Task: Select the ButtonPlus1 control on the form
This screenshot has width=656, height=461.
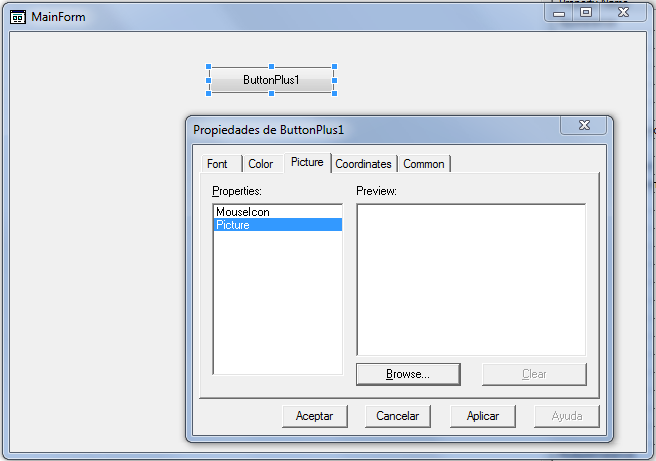Action: pos(272,80)
